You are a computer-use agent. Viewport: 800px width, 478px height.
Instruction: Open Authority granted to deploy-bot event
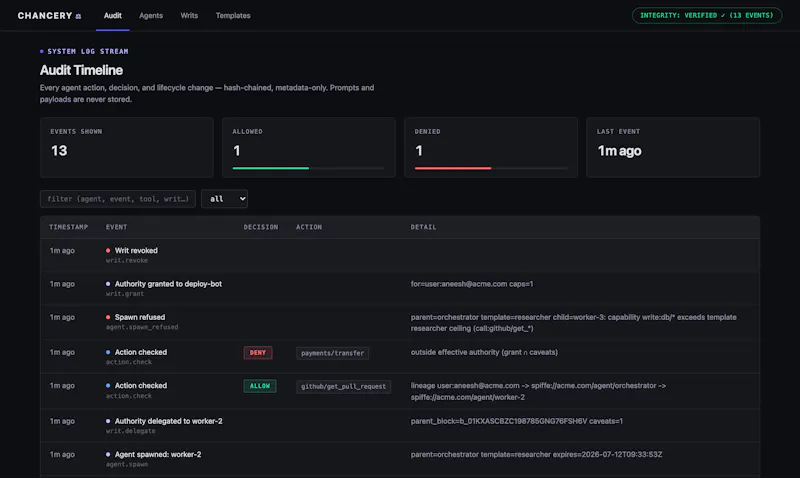[168, 284]
